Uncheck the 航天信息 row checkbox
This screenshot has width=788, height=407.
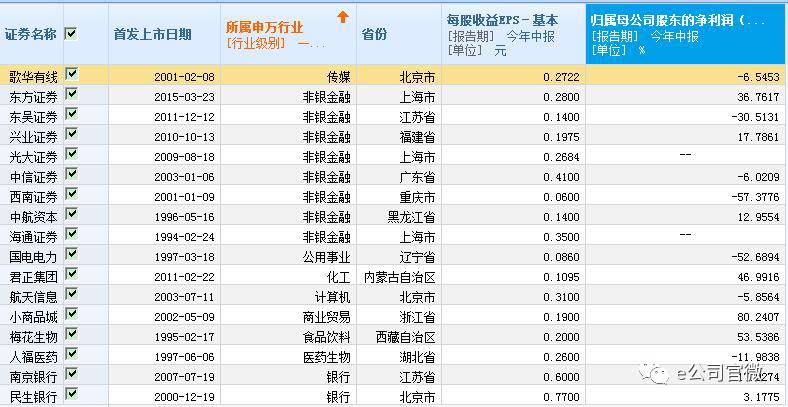tap(71, 294)
